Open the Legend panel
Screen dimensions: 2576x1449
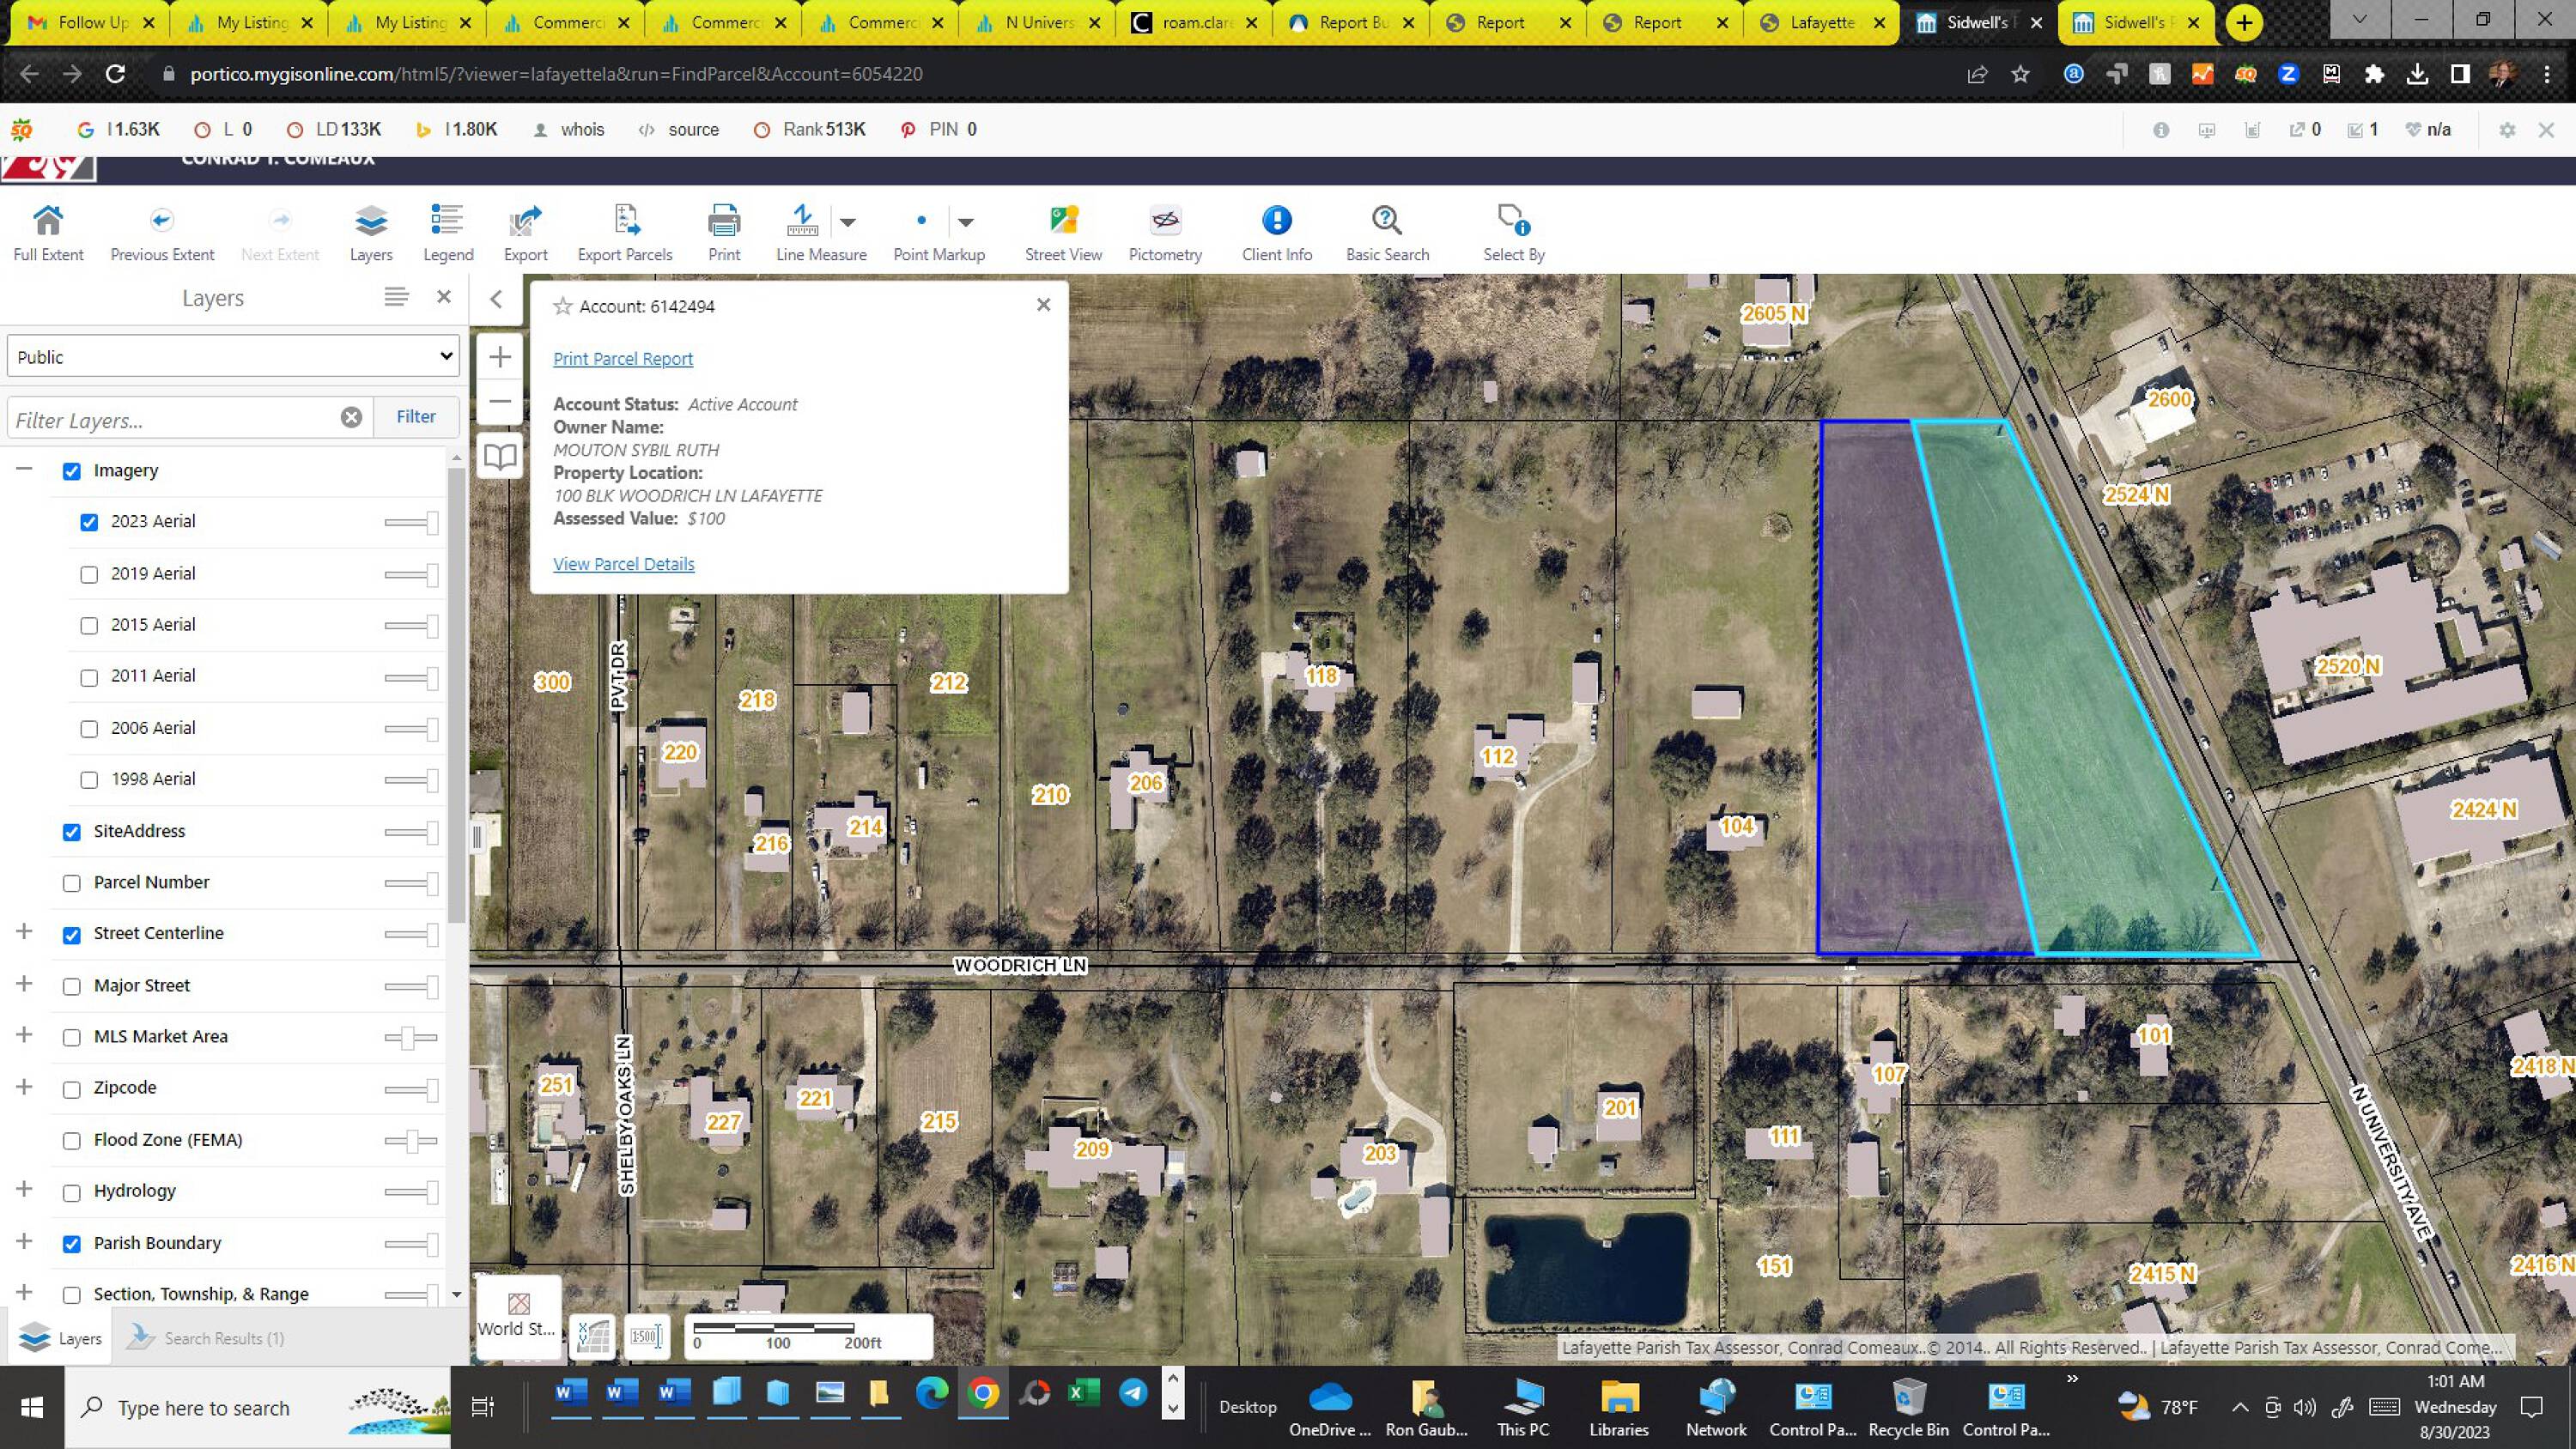coord(447,221)
